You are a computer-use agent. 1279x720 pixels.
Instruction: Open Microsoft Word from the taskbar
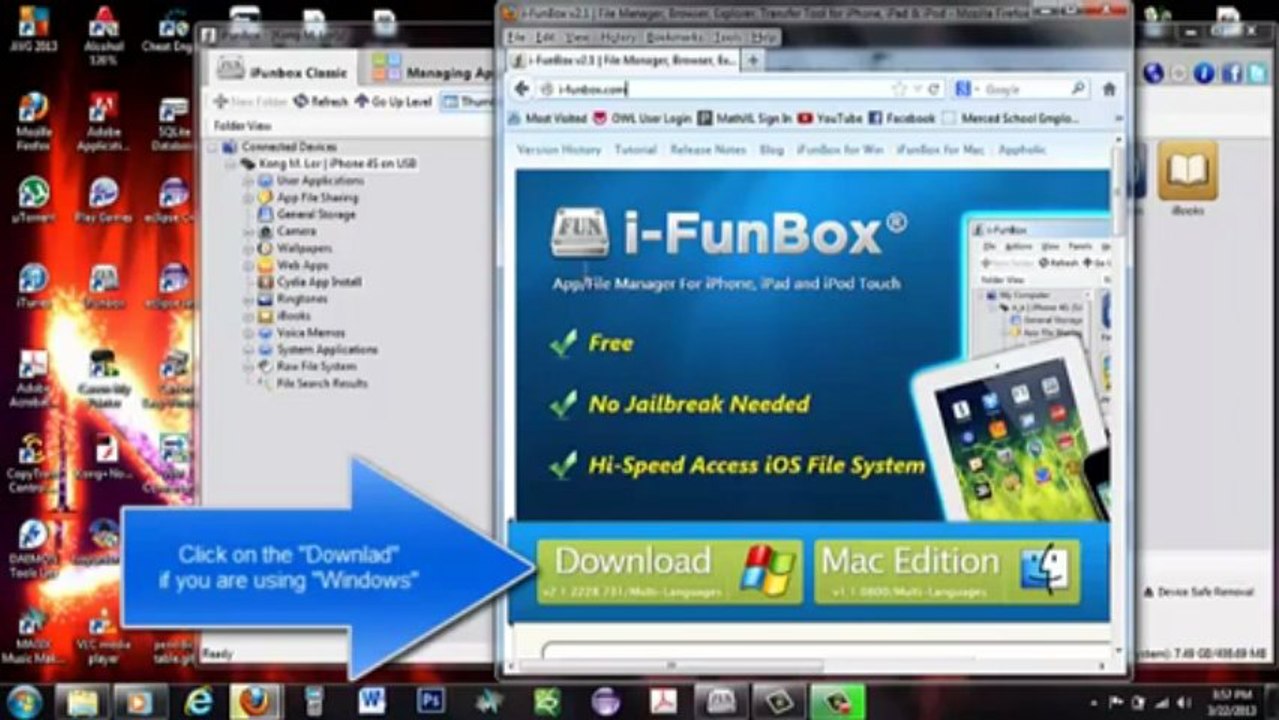[372, 702]
